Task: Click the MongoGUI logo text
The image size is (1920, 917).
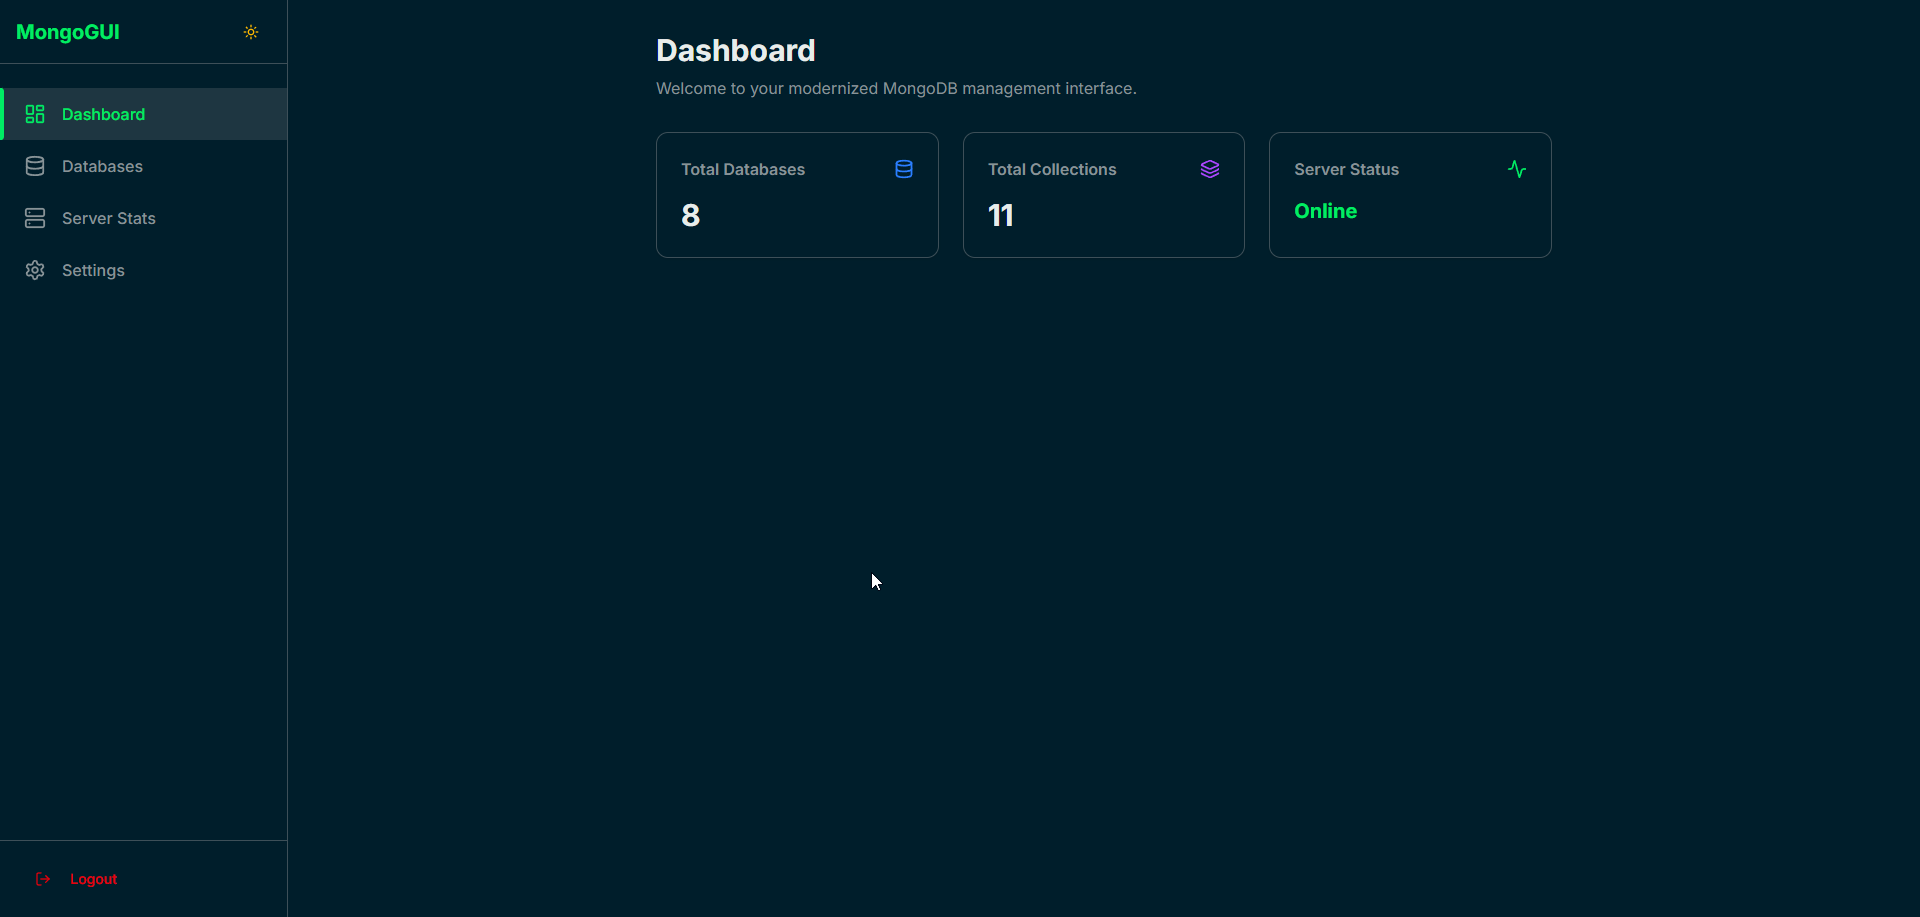Action: point(67,31)
